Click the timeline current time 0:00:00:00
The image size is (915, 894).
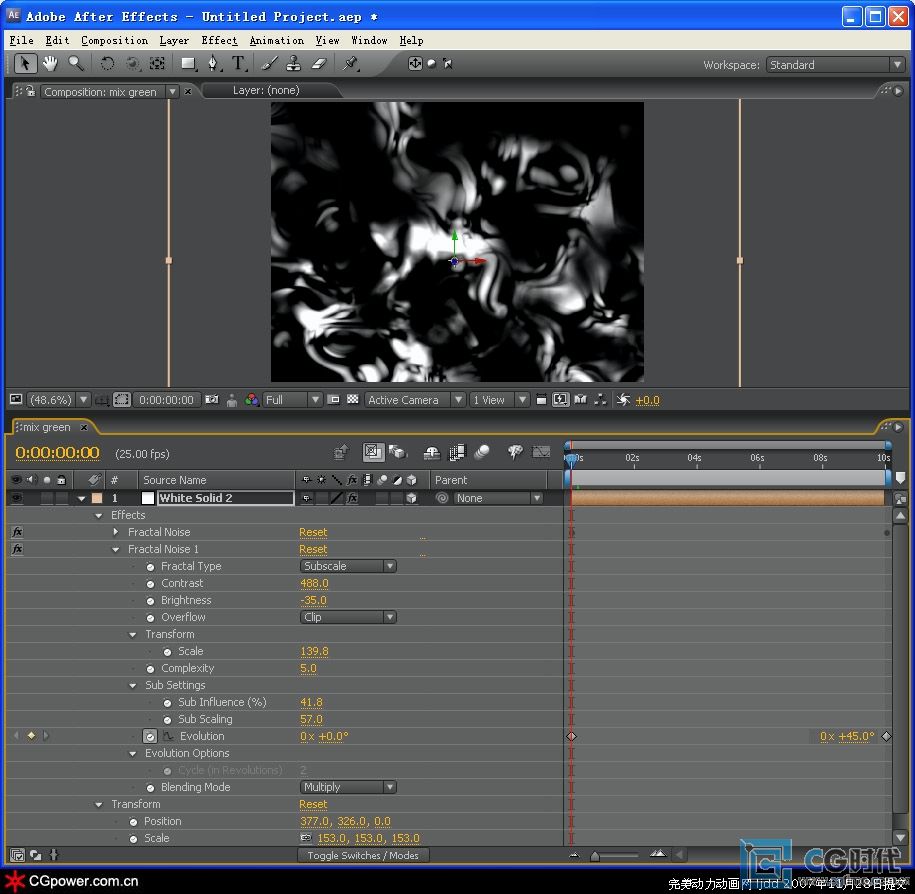[57, 453]
